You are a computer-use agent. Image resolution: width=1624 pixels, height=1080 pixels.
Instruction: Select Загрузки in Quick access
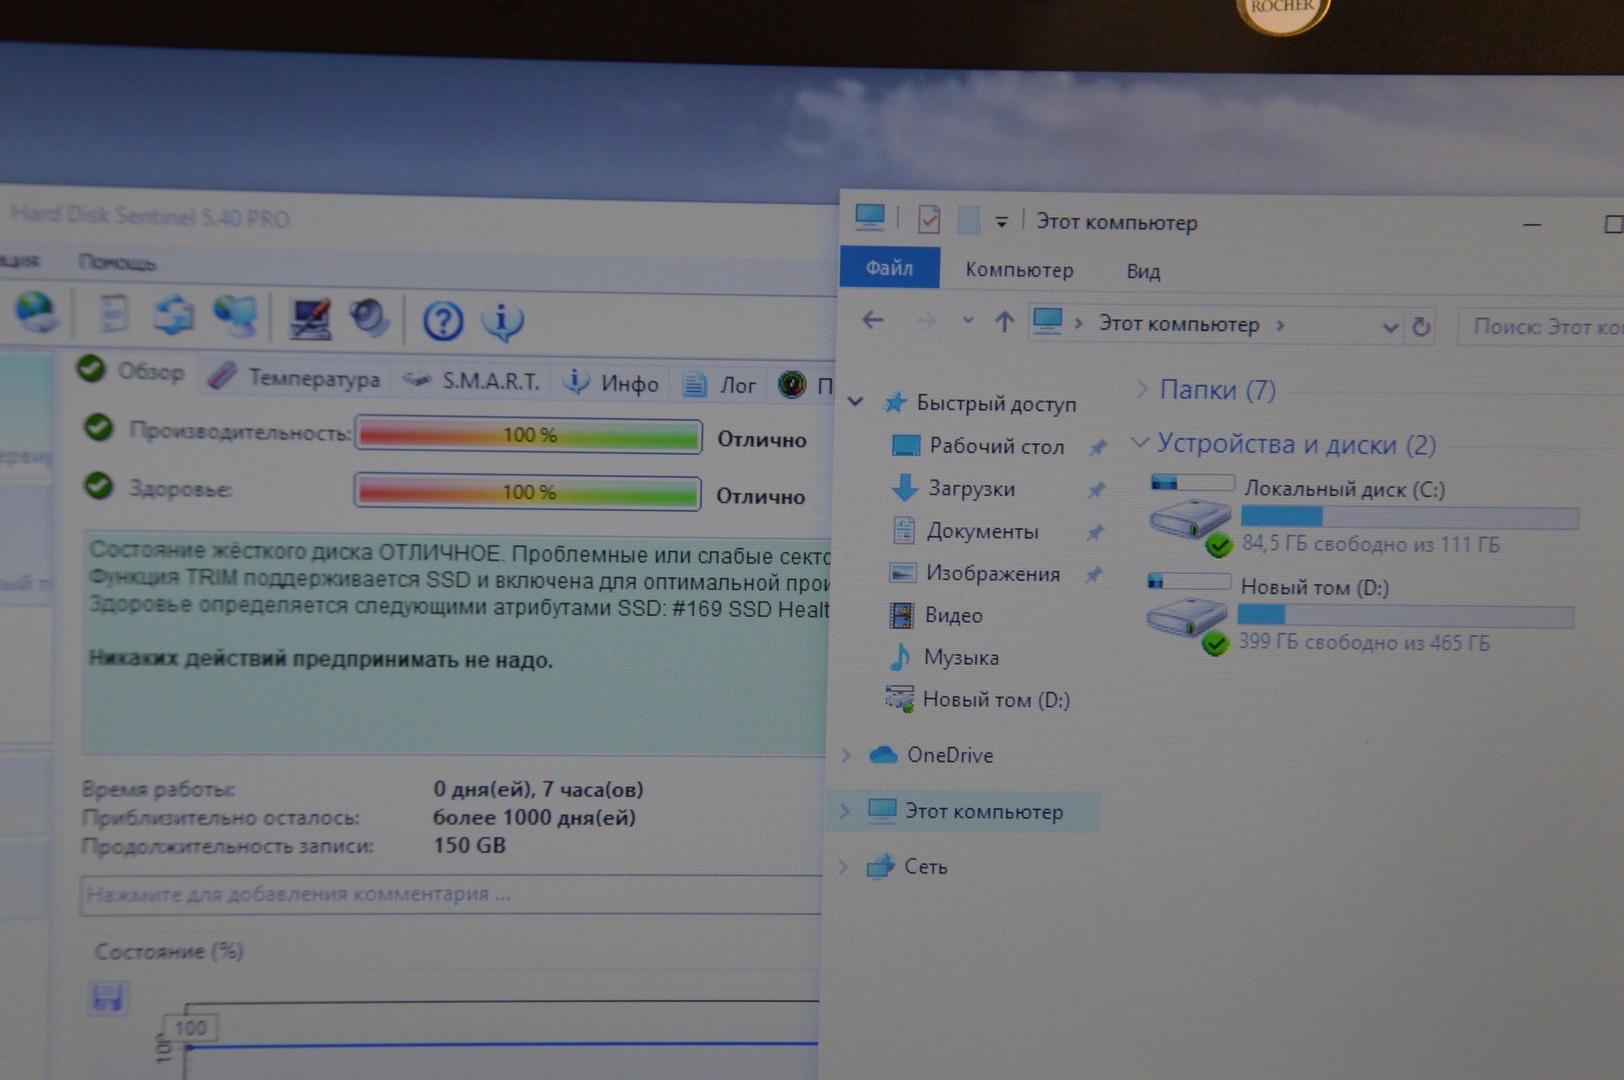[x=970, y=489]
